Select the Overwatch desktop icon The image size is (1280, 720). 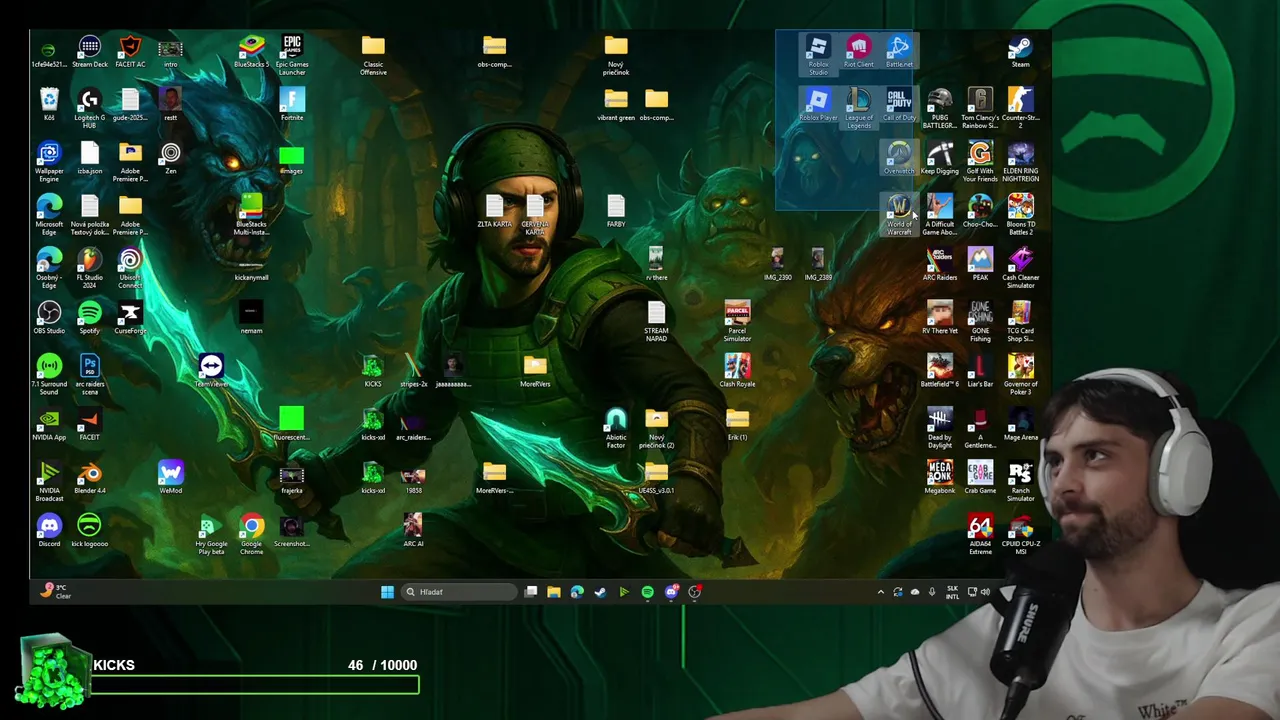pos(899,158)
